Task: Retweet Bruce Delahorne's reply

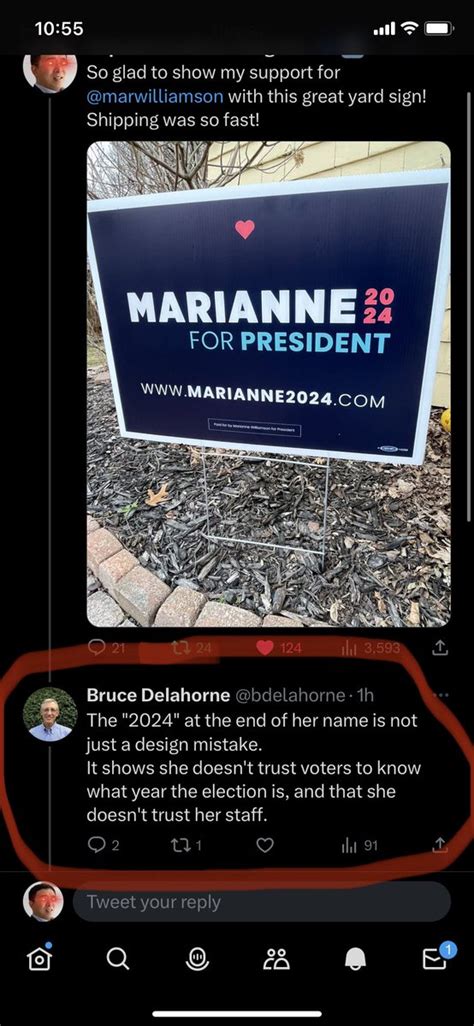Action: pyautogui.click(x=181, y=845)
